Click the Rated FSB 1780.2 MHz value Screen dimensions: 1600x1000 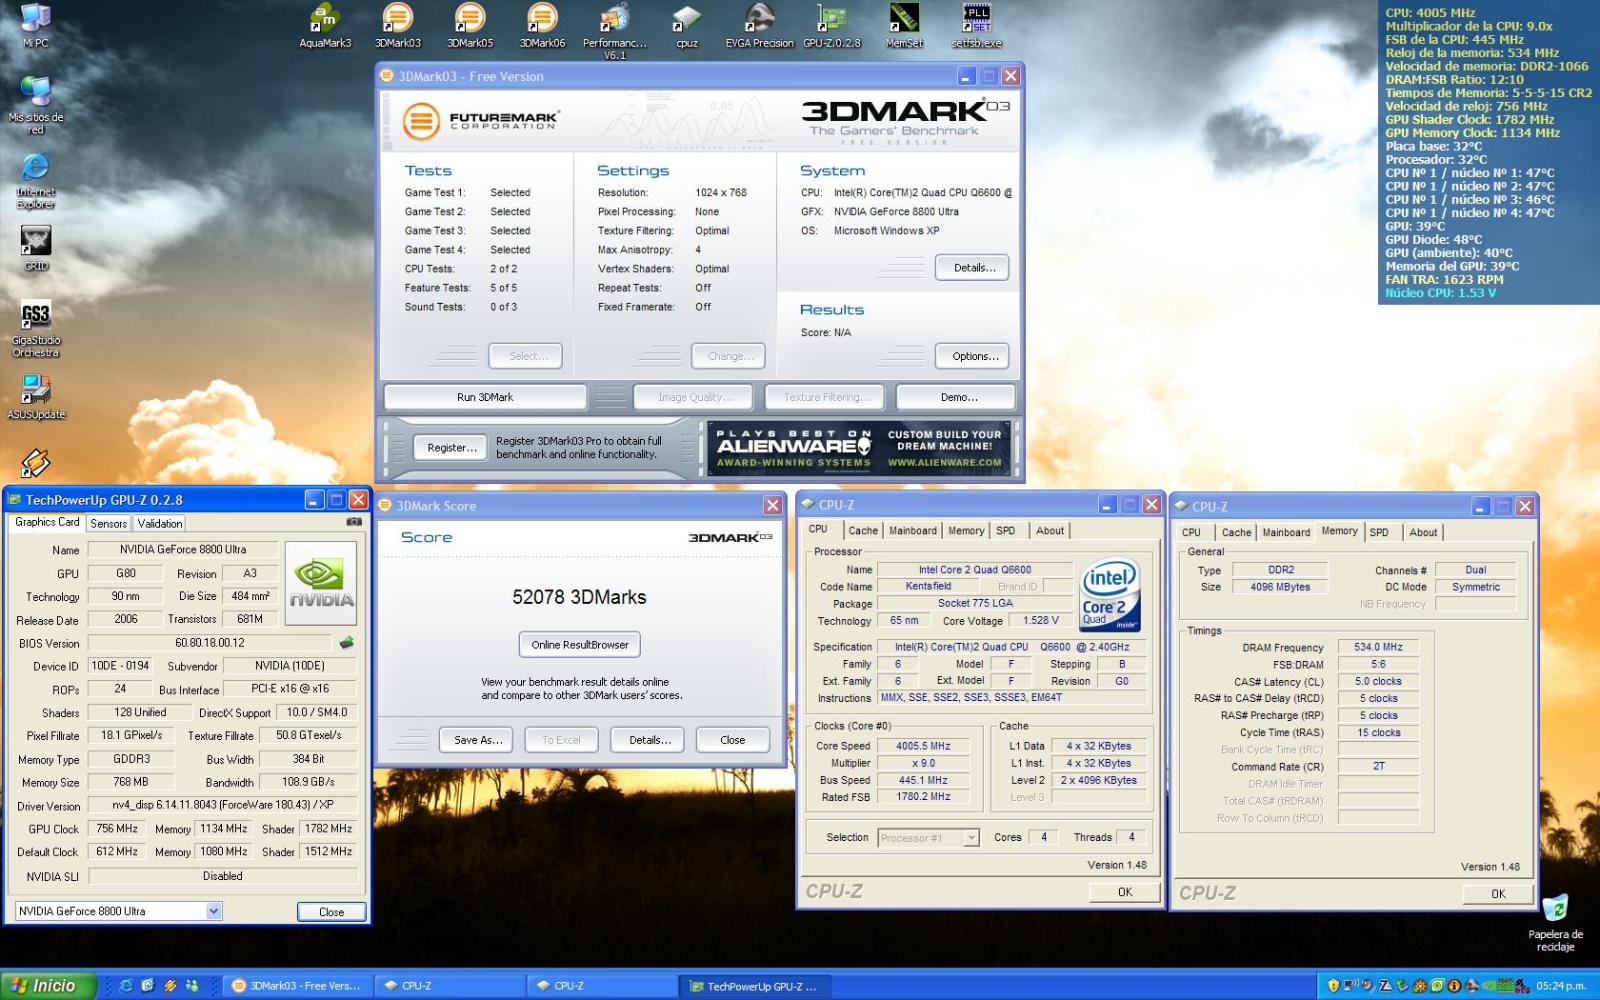point(923,797)
